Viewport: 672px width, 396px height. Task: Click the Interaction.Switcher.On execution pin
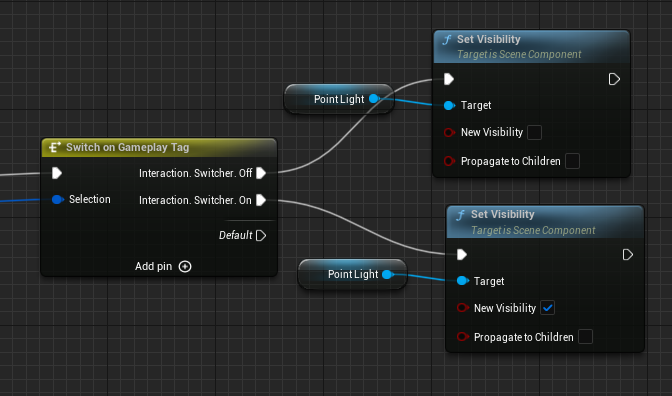(261, 200)
